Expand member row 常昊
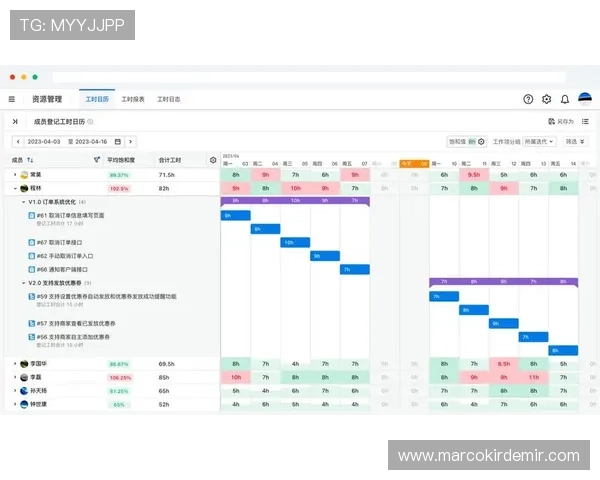The height and width of the screenshot is (480, 600). [x=15, y=175]
